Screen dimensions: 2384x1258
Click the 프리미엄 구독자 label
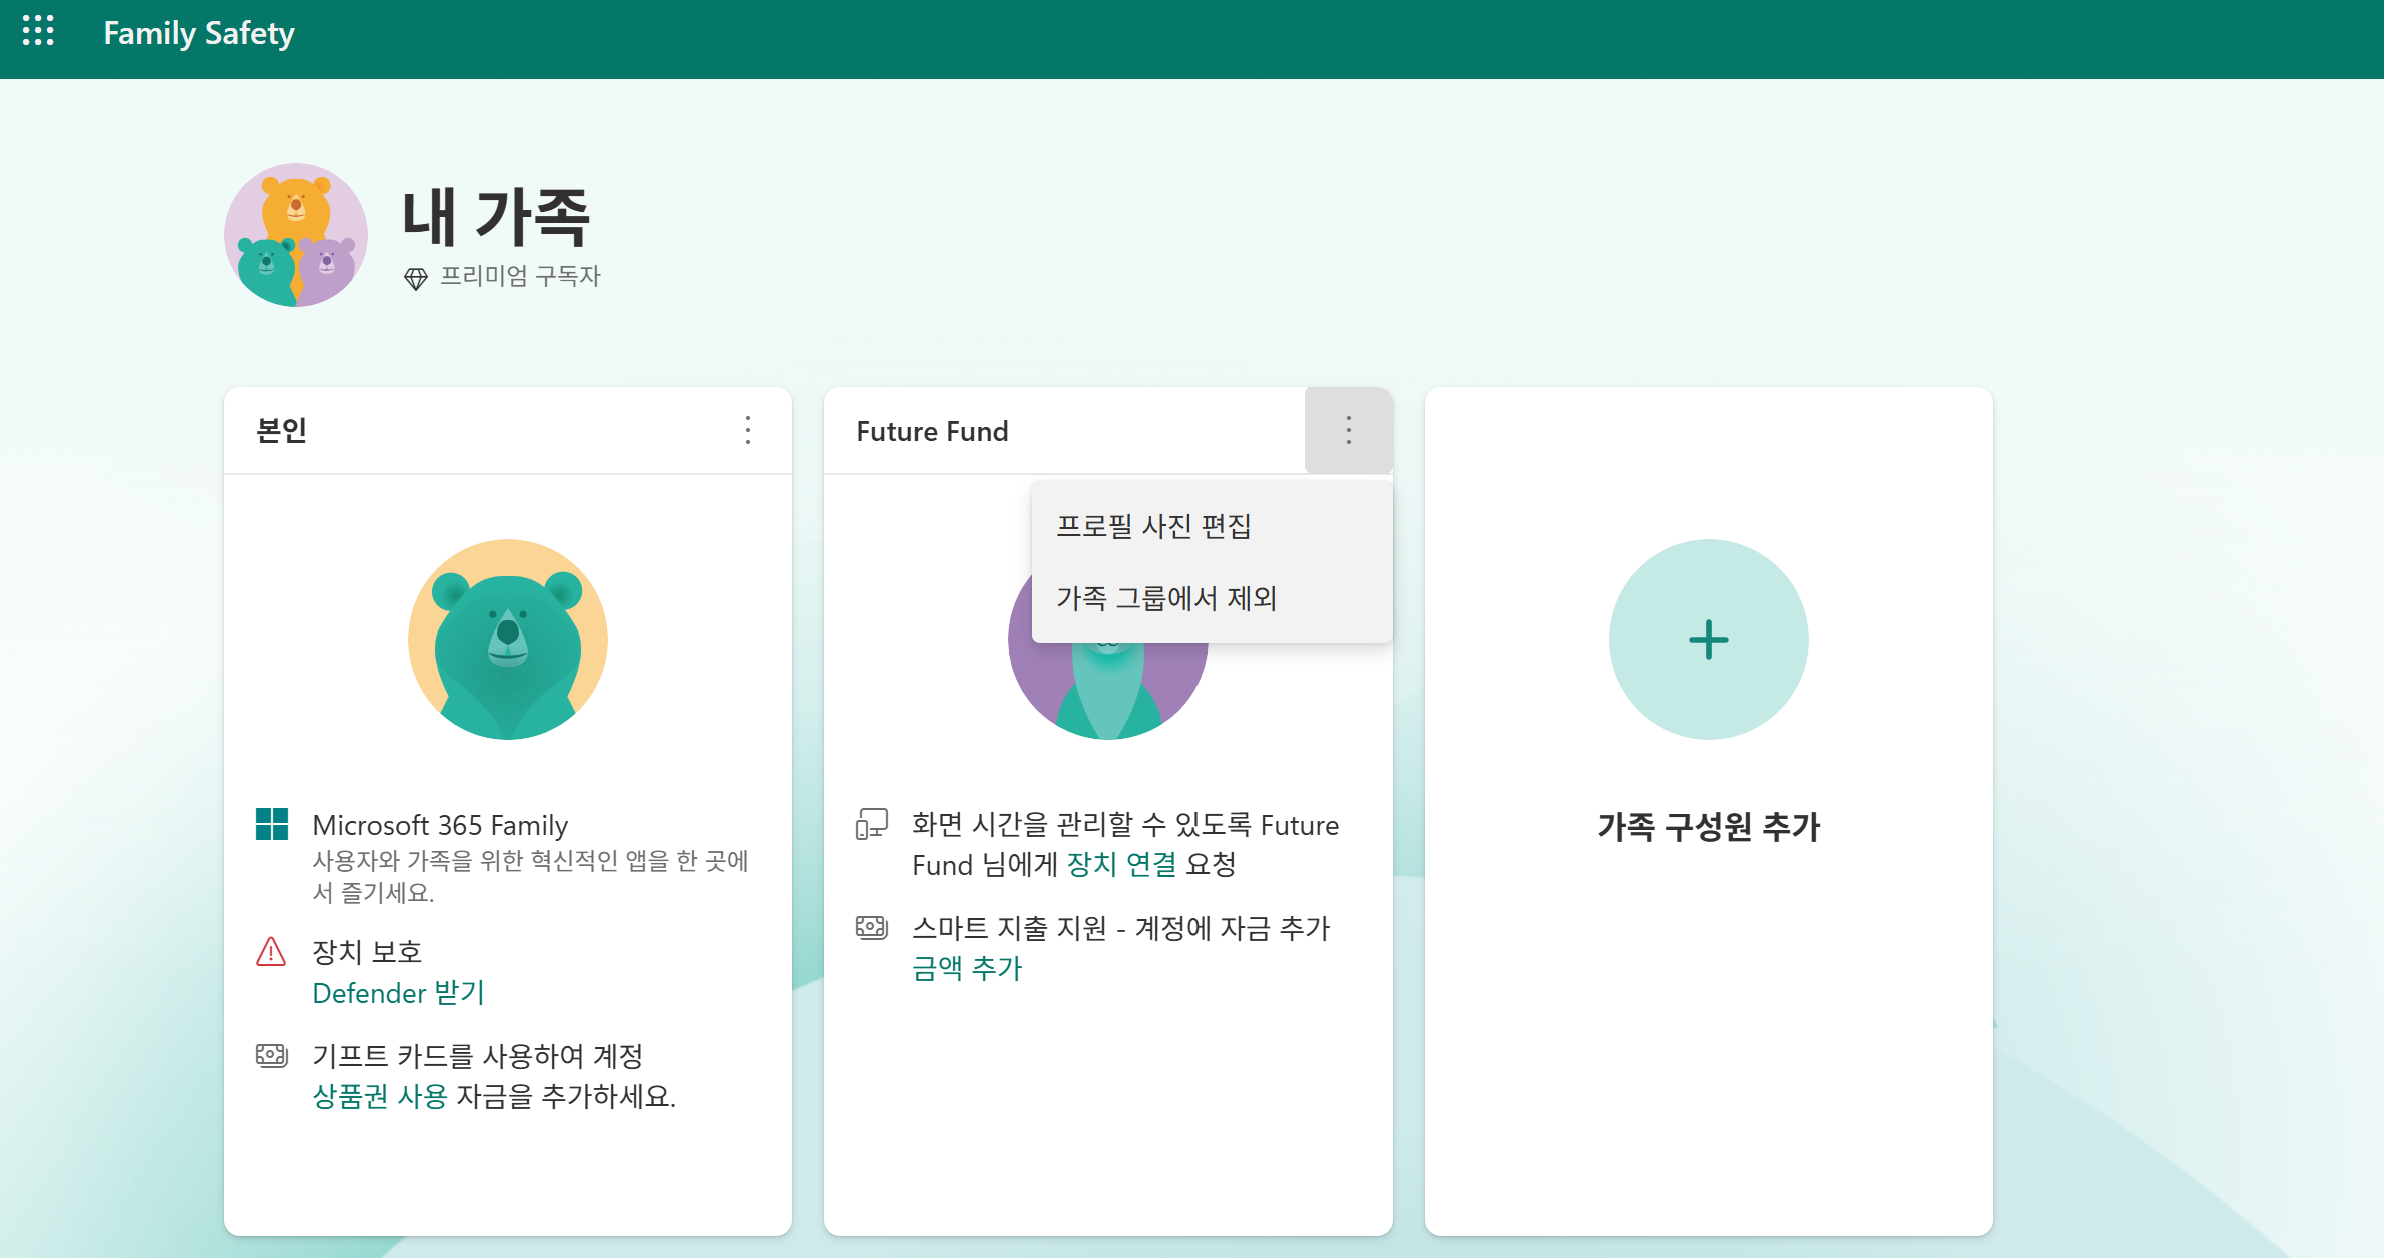(x=520, y=276)
